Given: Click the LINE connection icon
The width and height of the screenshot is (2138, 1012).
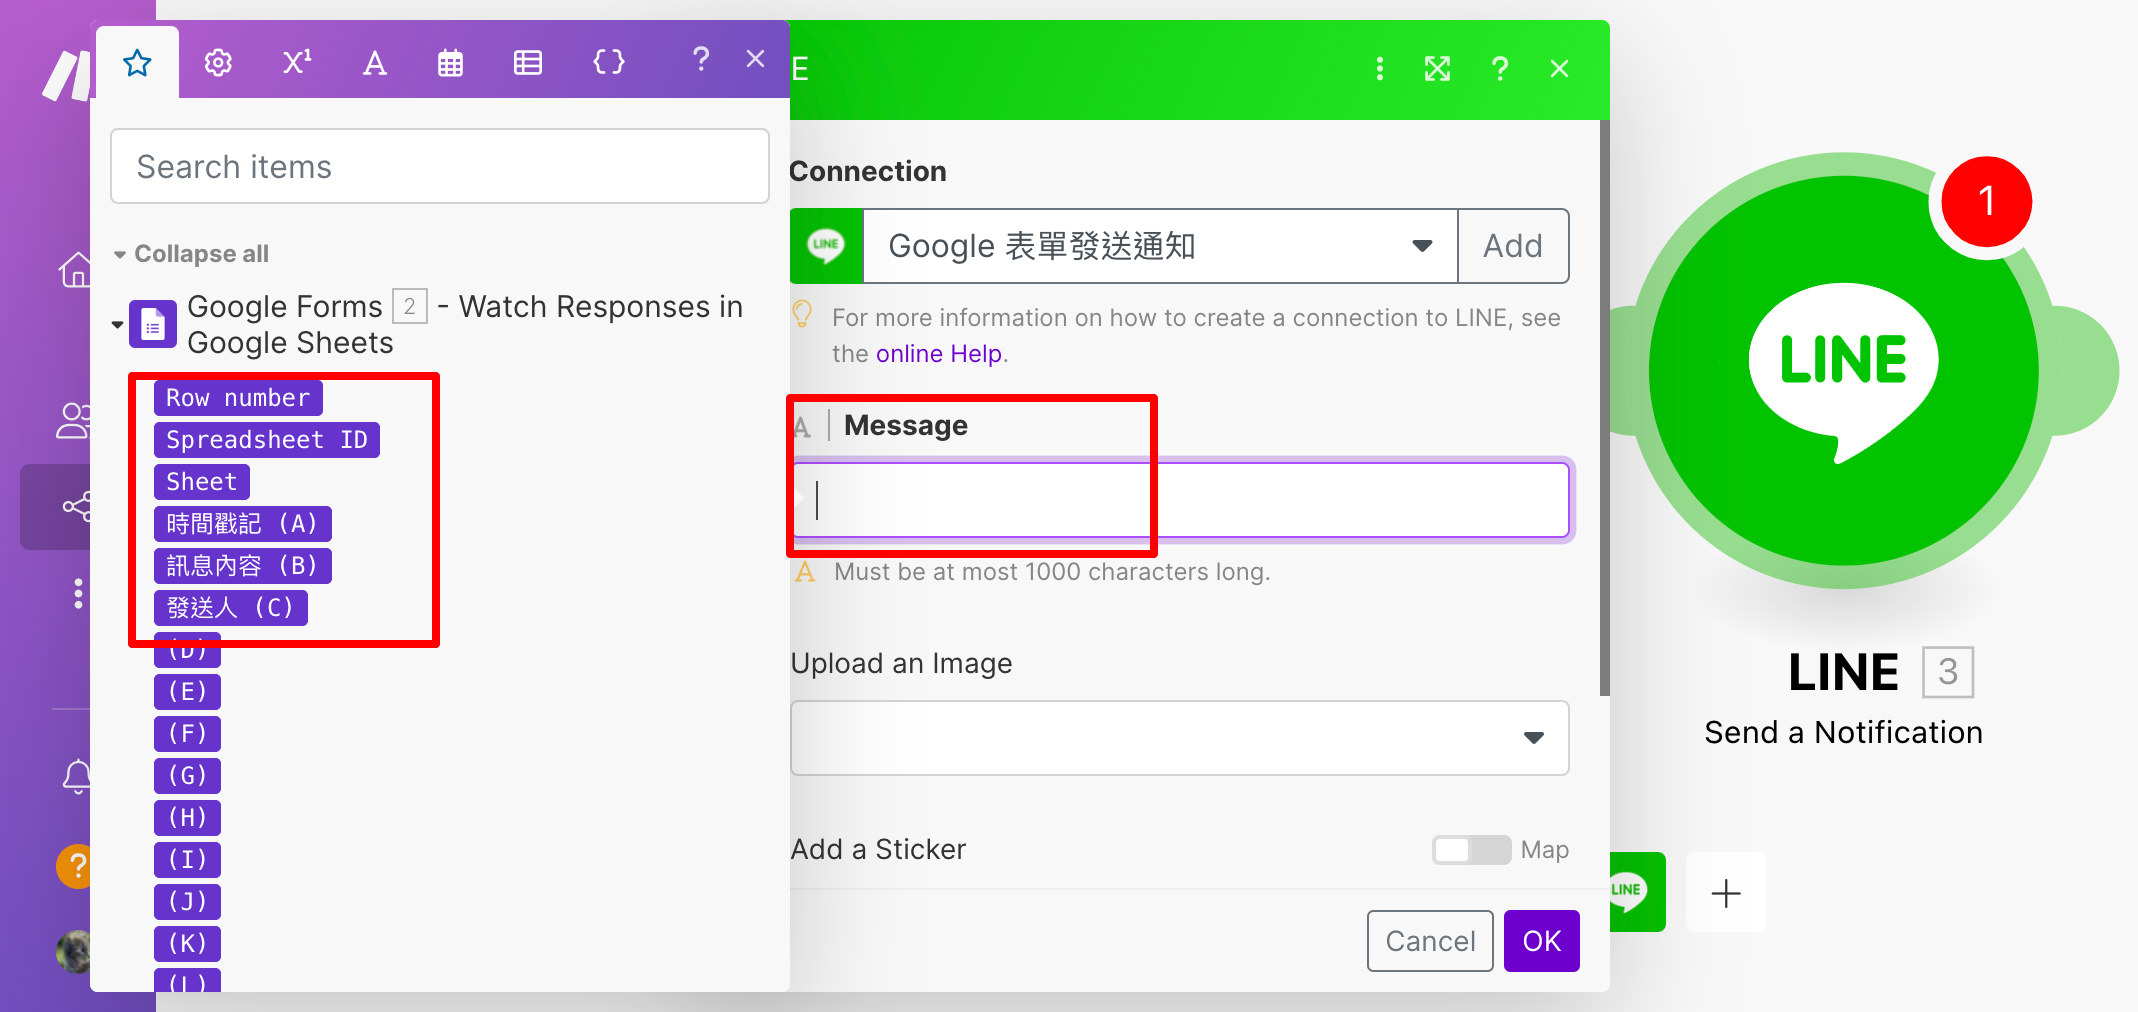Looking at the screenshot, I should (x=826, y=246).
